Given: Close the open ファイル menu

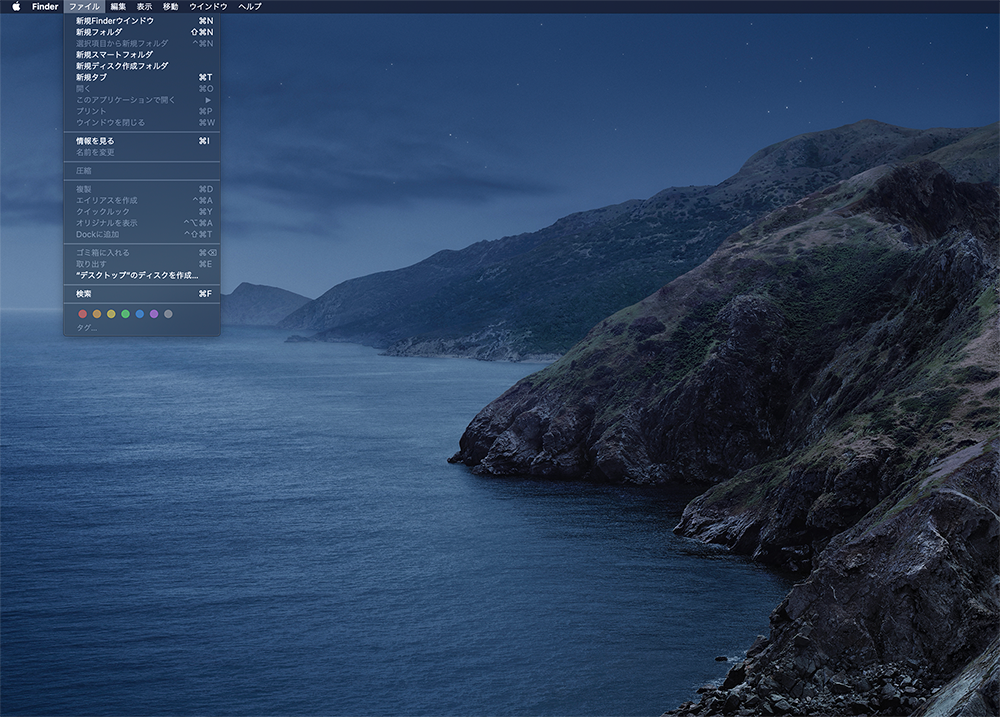Looking at the screenshot, I should tap(84, 6).
